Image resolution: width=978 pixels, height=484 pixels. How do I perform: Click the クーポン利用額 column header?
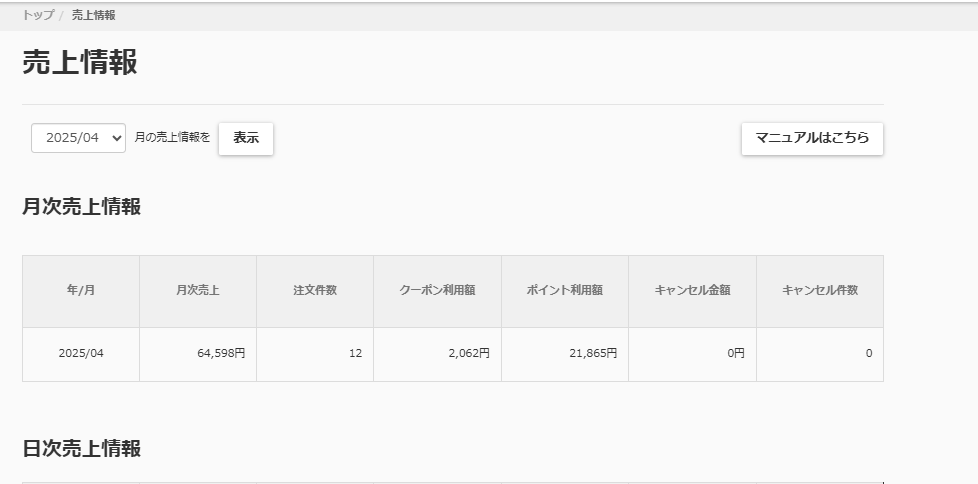[x=437, y=291]
